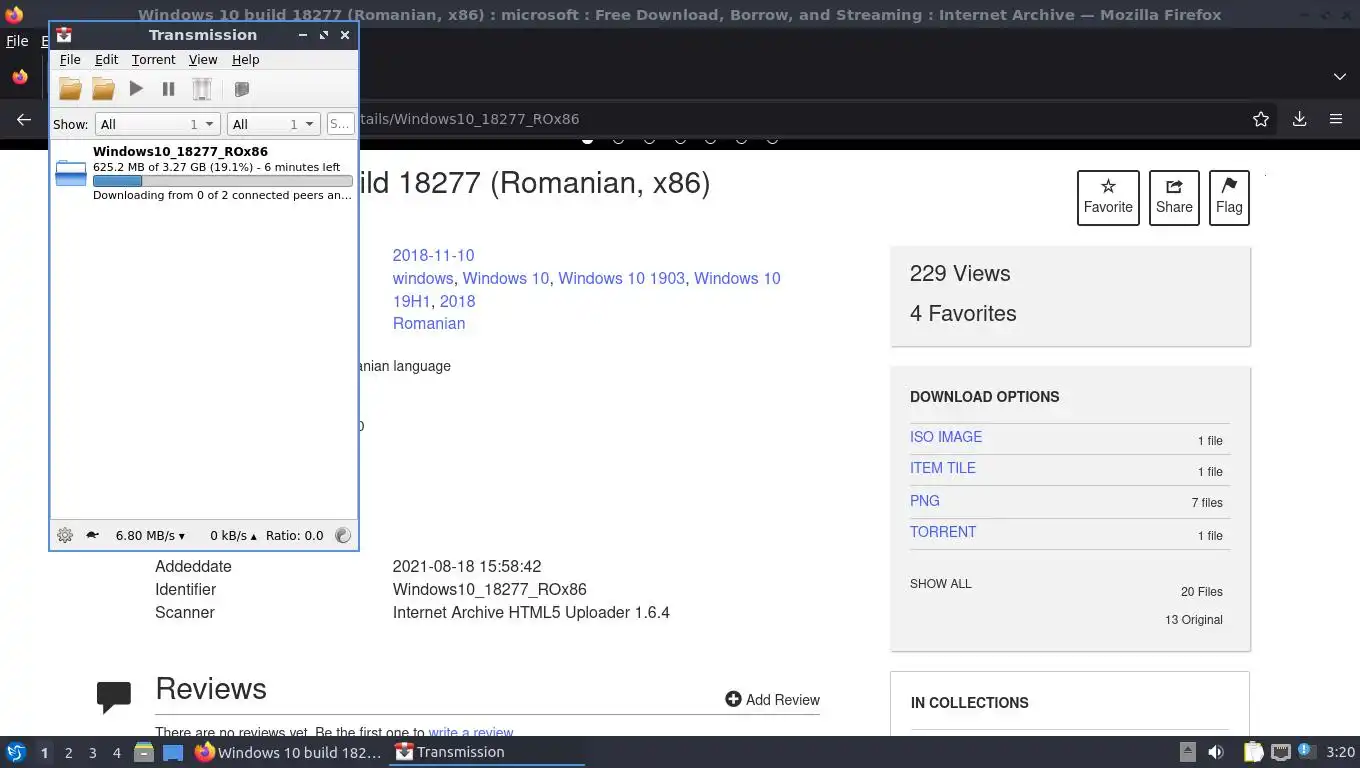Open the ISO IMAGE download link
Viewport: 1360px width, 768px height.
pos(946,437)
